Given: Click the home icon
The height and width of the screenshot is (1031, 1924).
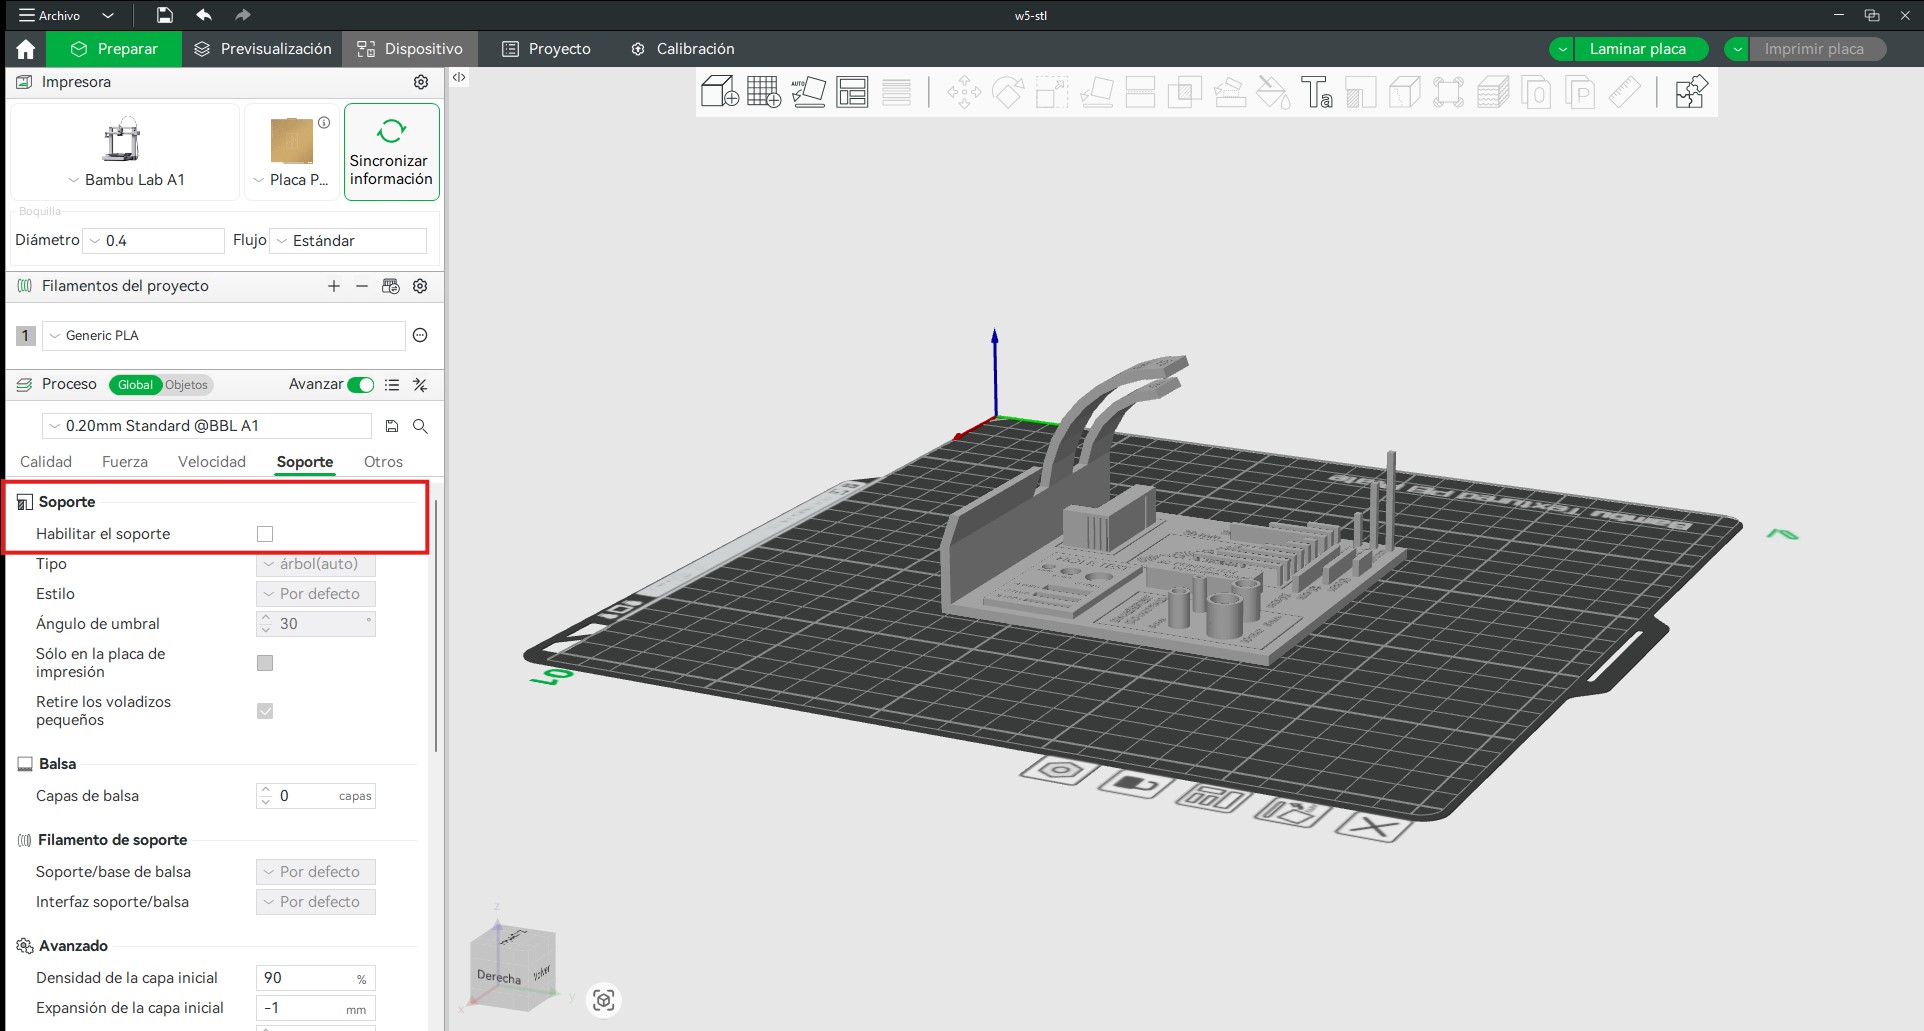Looking at the screenshot, I should (26, 49).
